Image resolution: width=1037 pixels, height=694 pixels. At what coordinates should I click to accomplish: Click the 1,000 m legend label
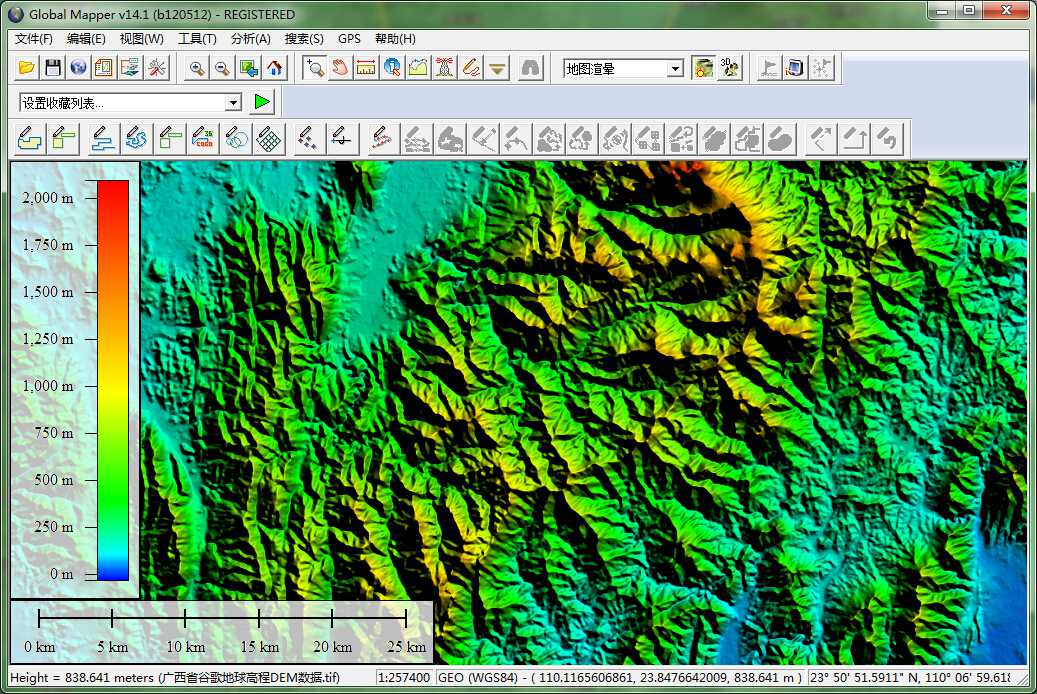point(48,386)
